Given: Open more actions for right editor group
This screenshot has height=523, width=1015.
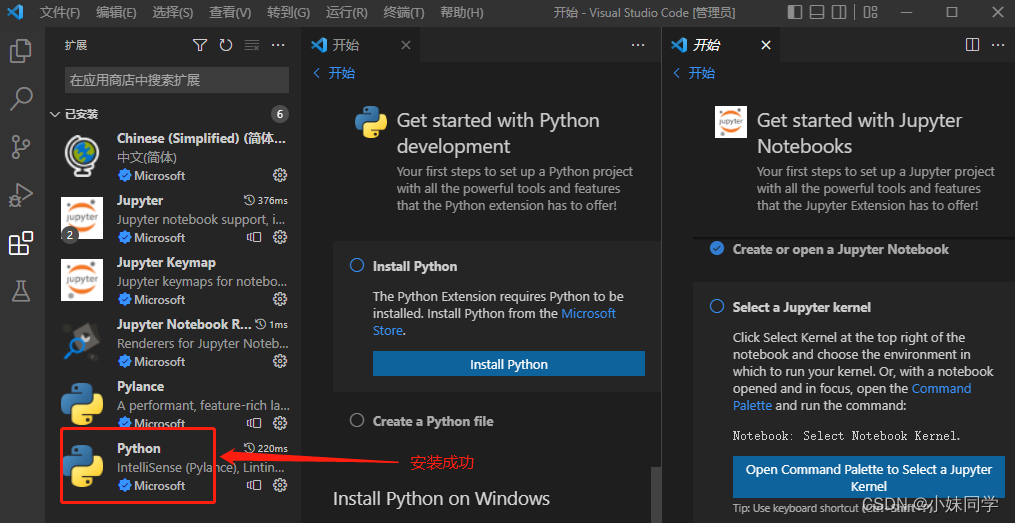Looking at the screenshot, I should [x=998, y=45].
